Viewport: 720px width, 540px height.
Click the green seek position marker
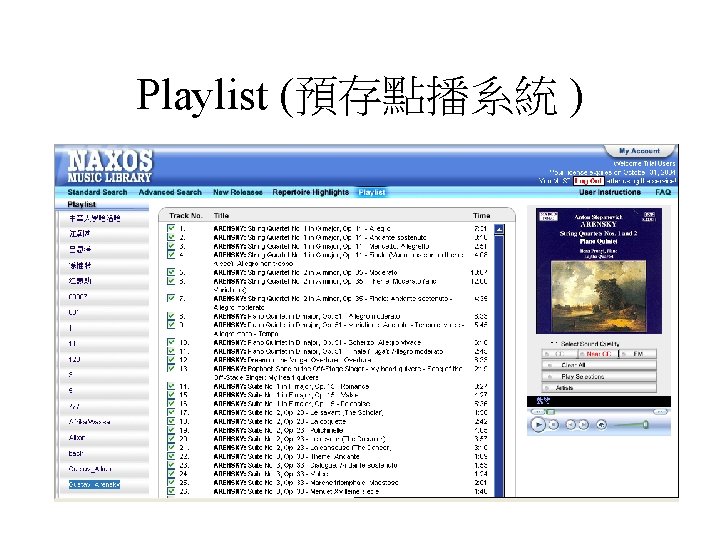(551, 412)
